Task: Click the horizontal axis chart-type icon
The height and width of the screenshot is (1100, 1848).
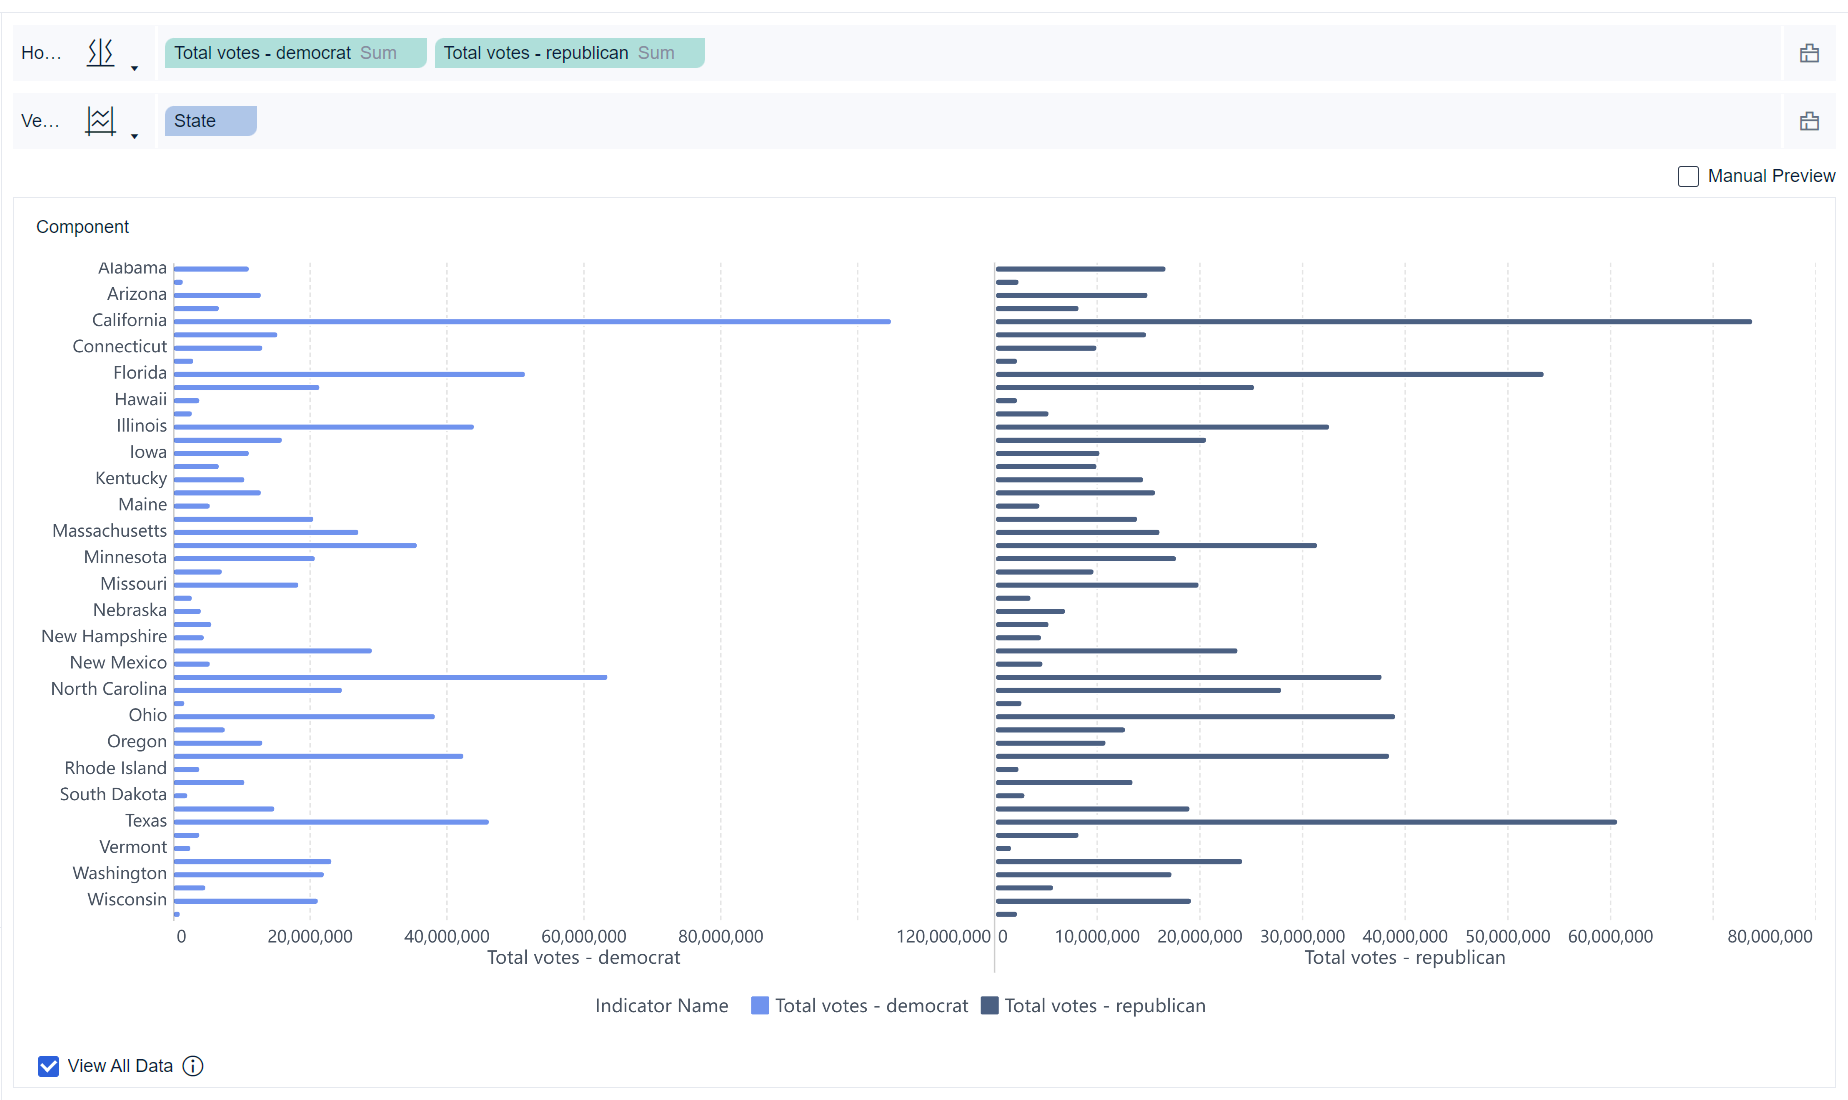Action: pos(100,52)
